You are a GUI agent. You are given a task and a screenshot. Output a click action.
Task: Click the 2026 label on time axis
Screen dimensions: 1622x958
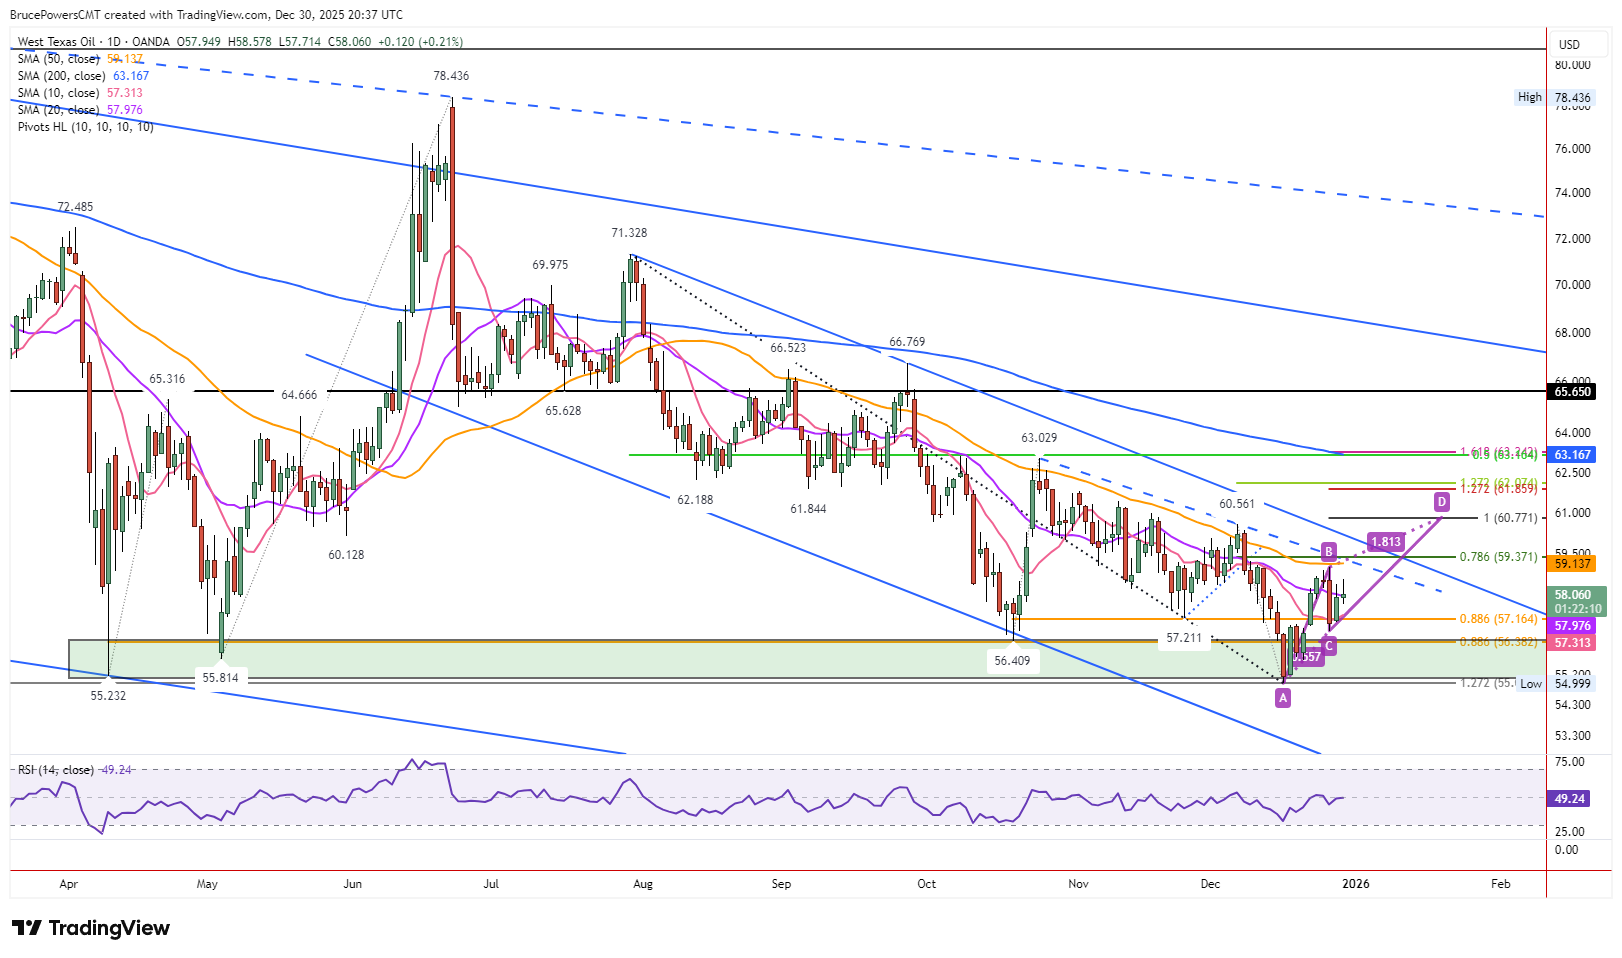coord(1356,884)
